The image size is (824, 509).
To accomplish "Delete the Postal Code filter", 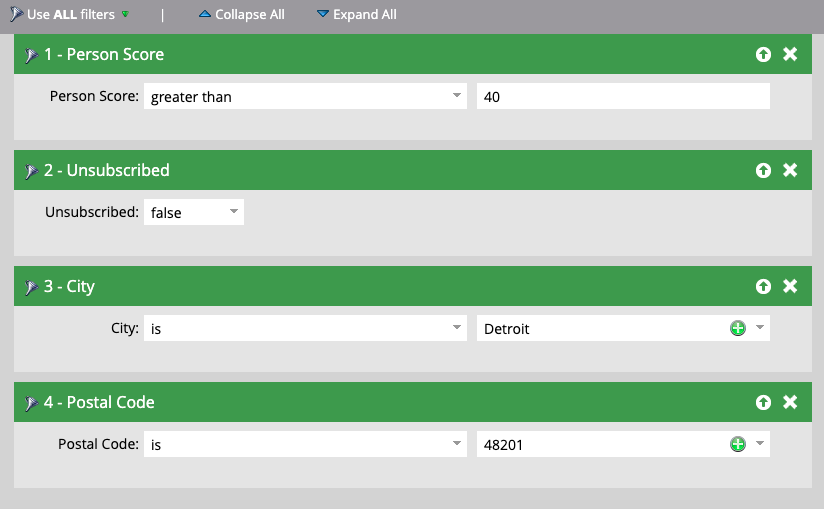I will pos(790,402).
